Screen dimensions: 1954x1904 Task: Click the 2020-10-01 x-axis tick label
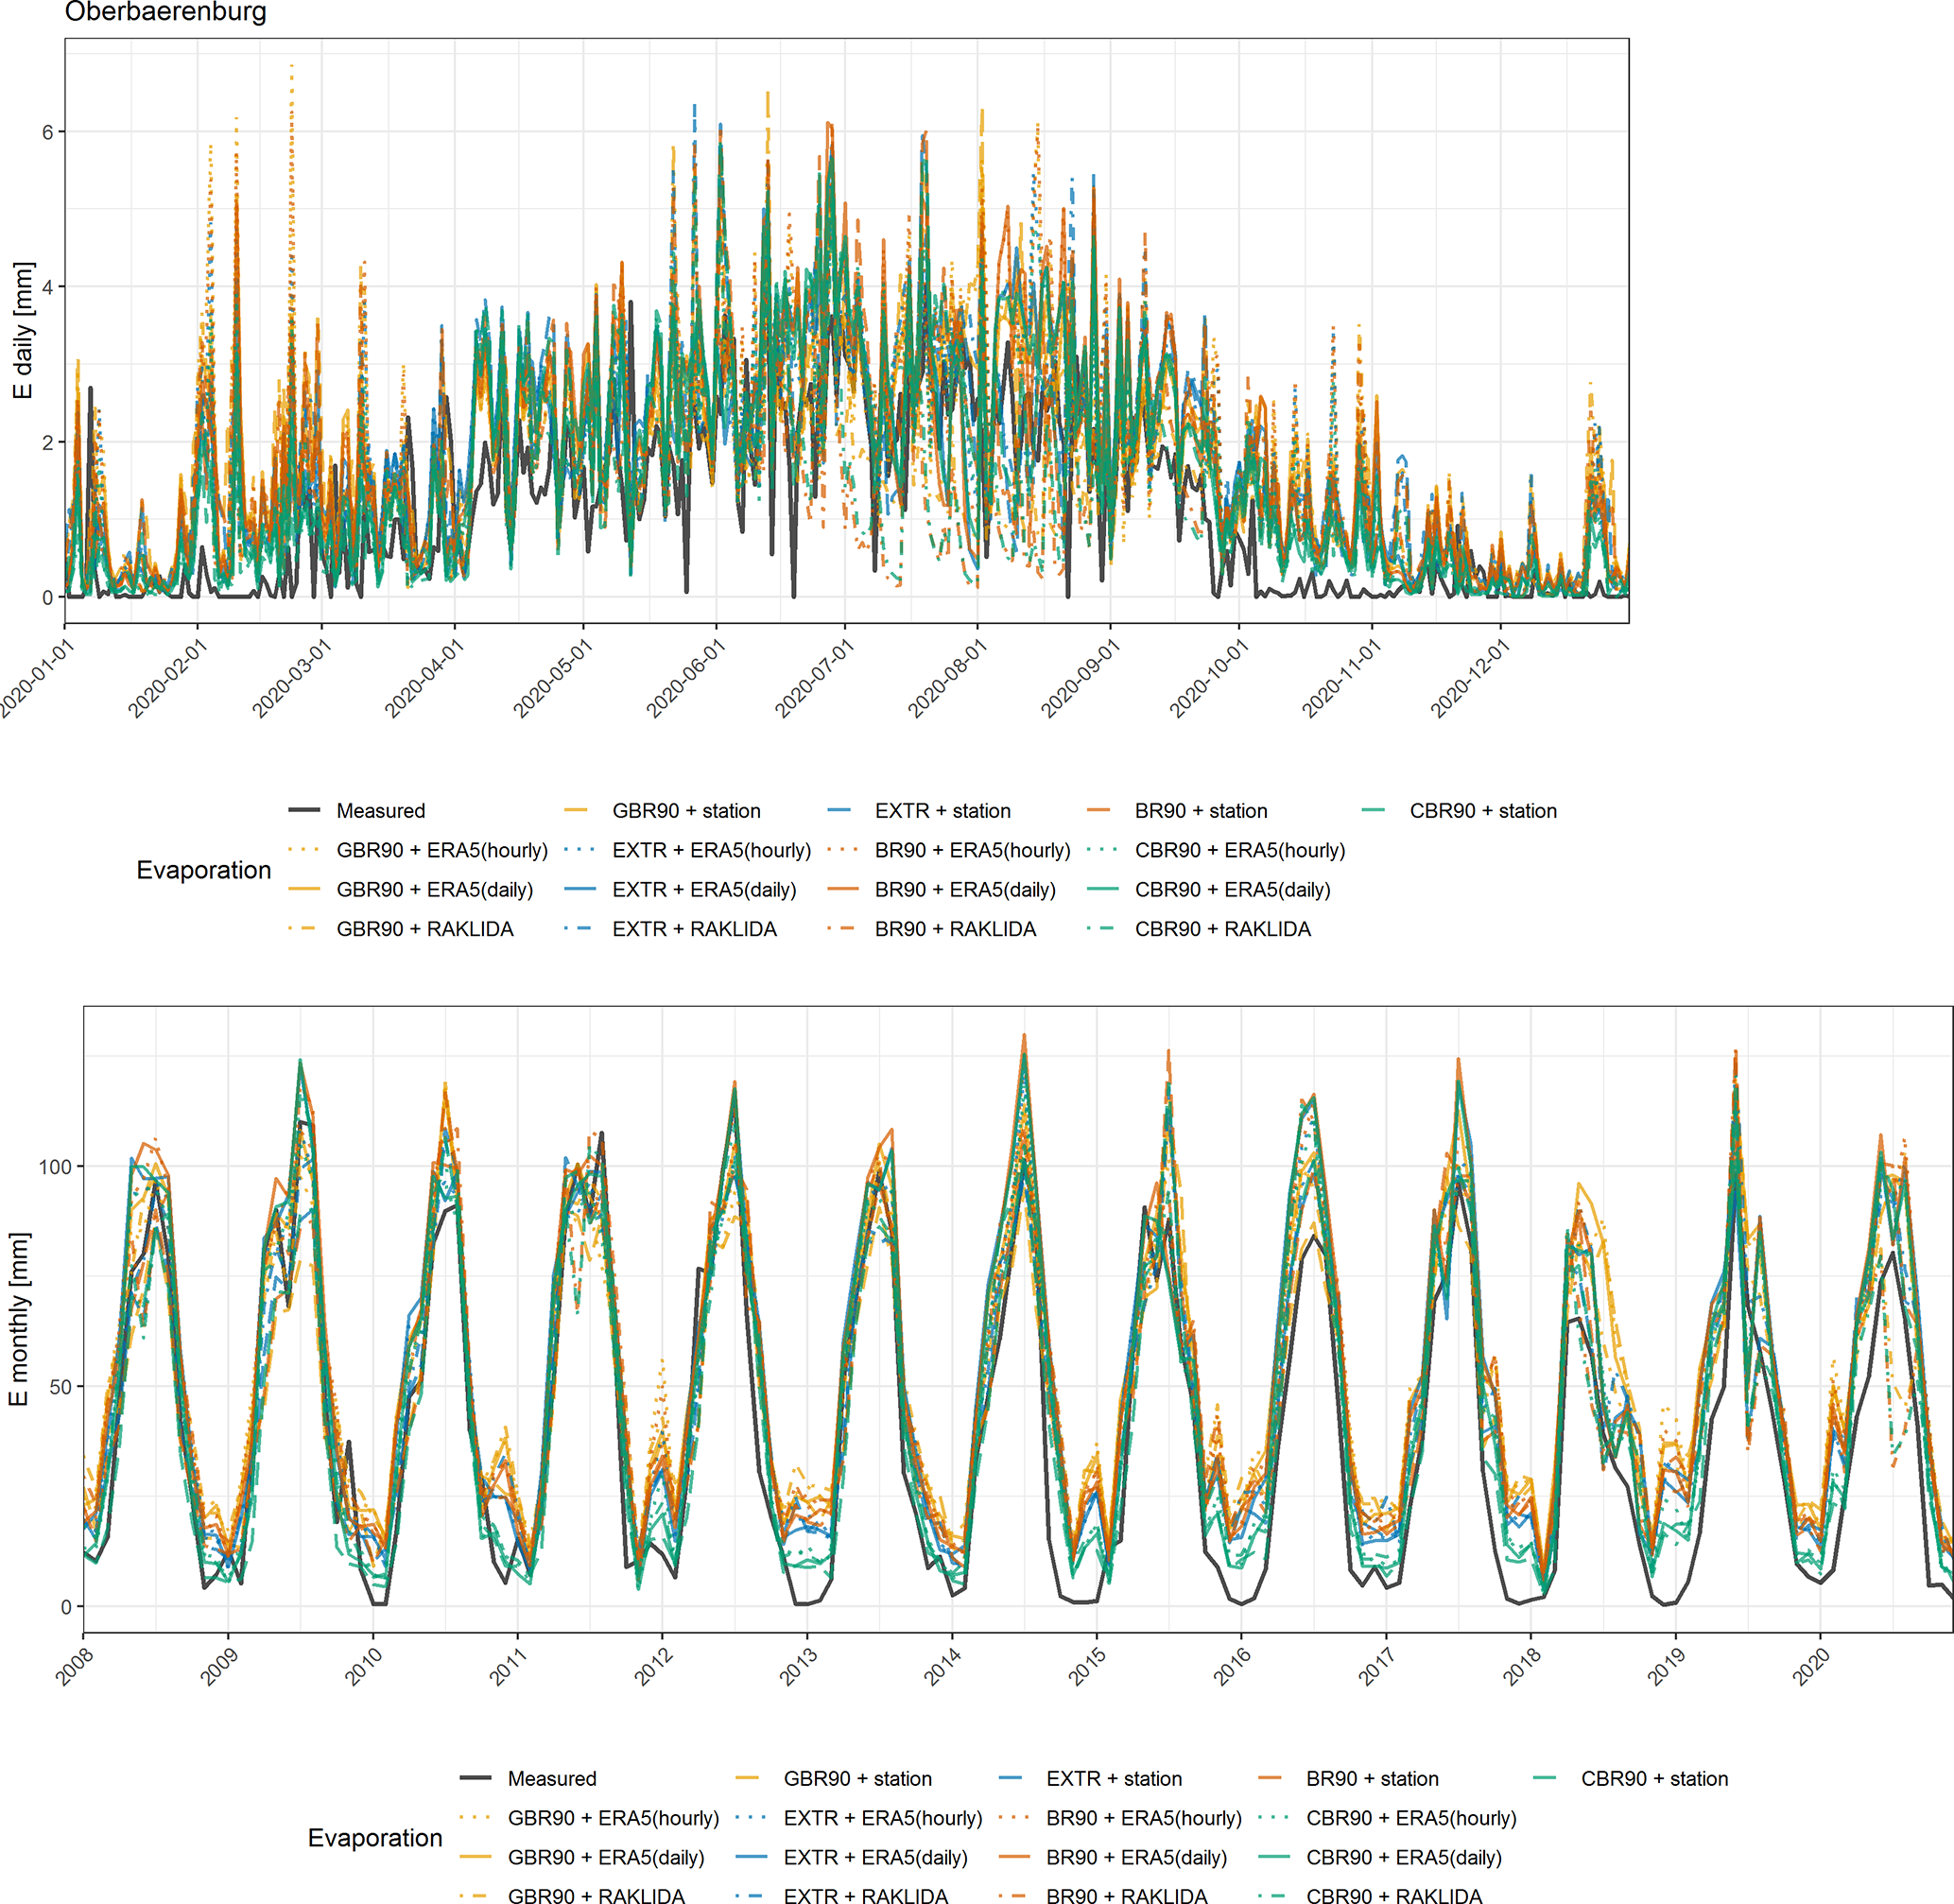pos(1211,678)
